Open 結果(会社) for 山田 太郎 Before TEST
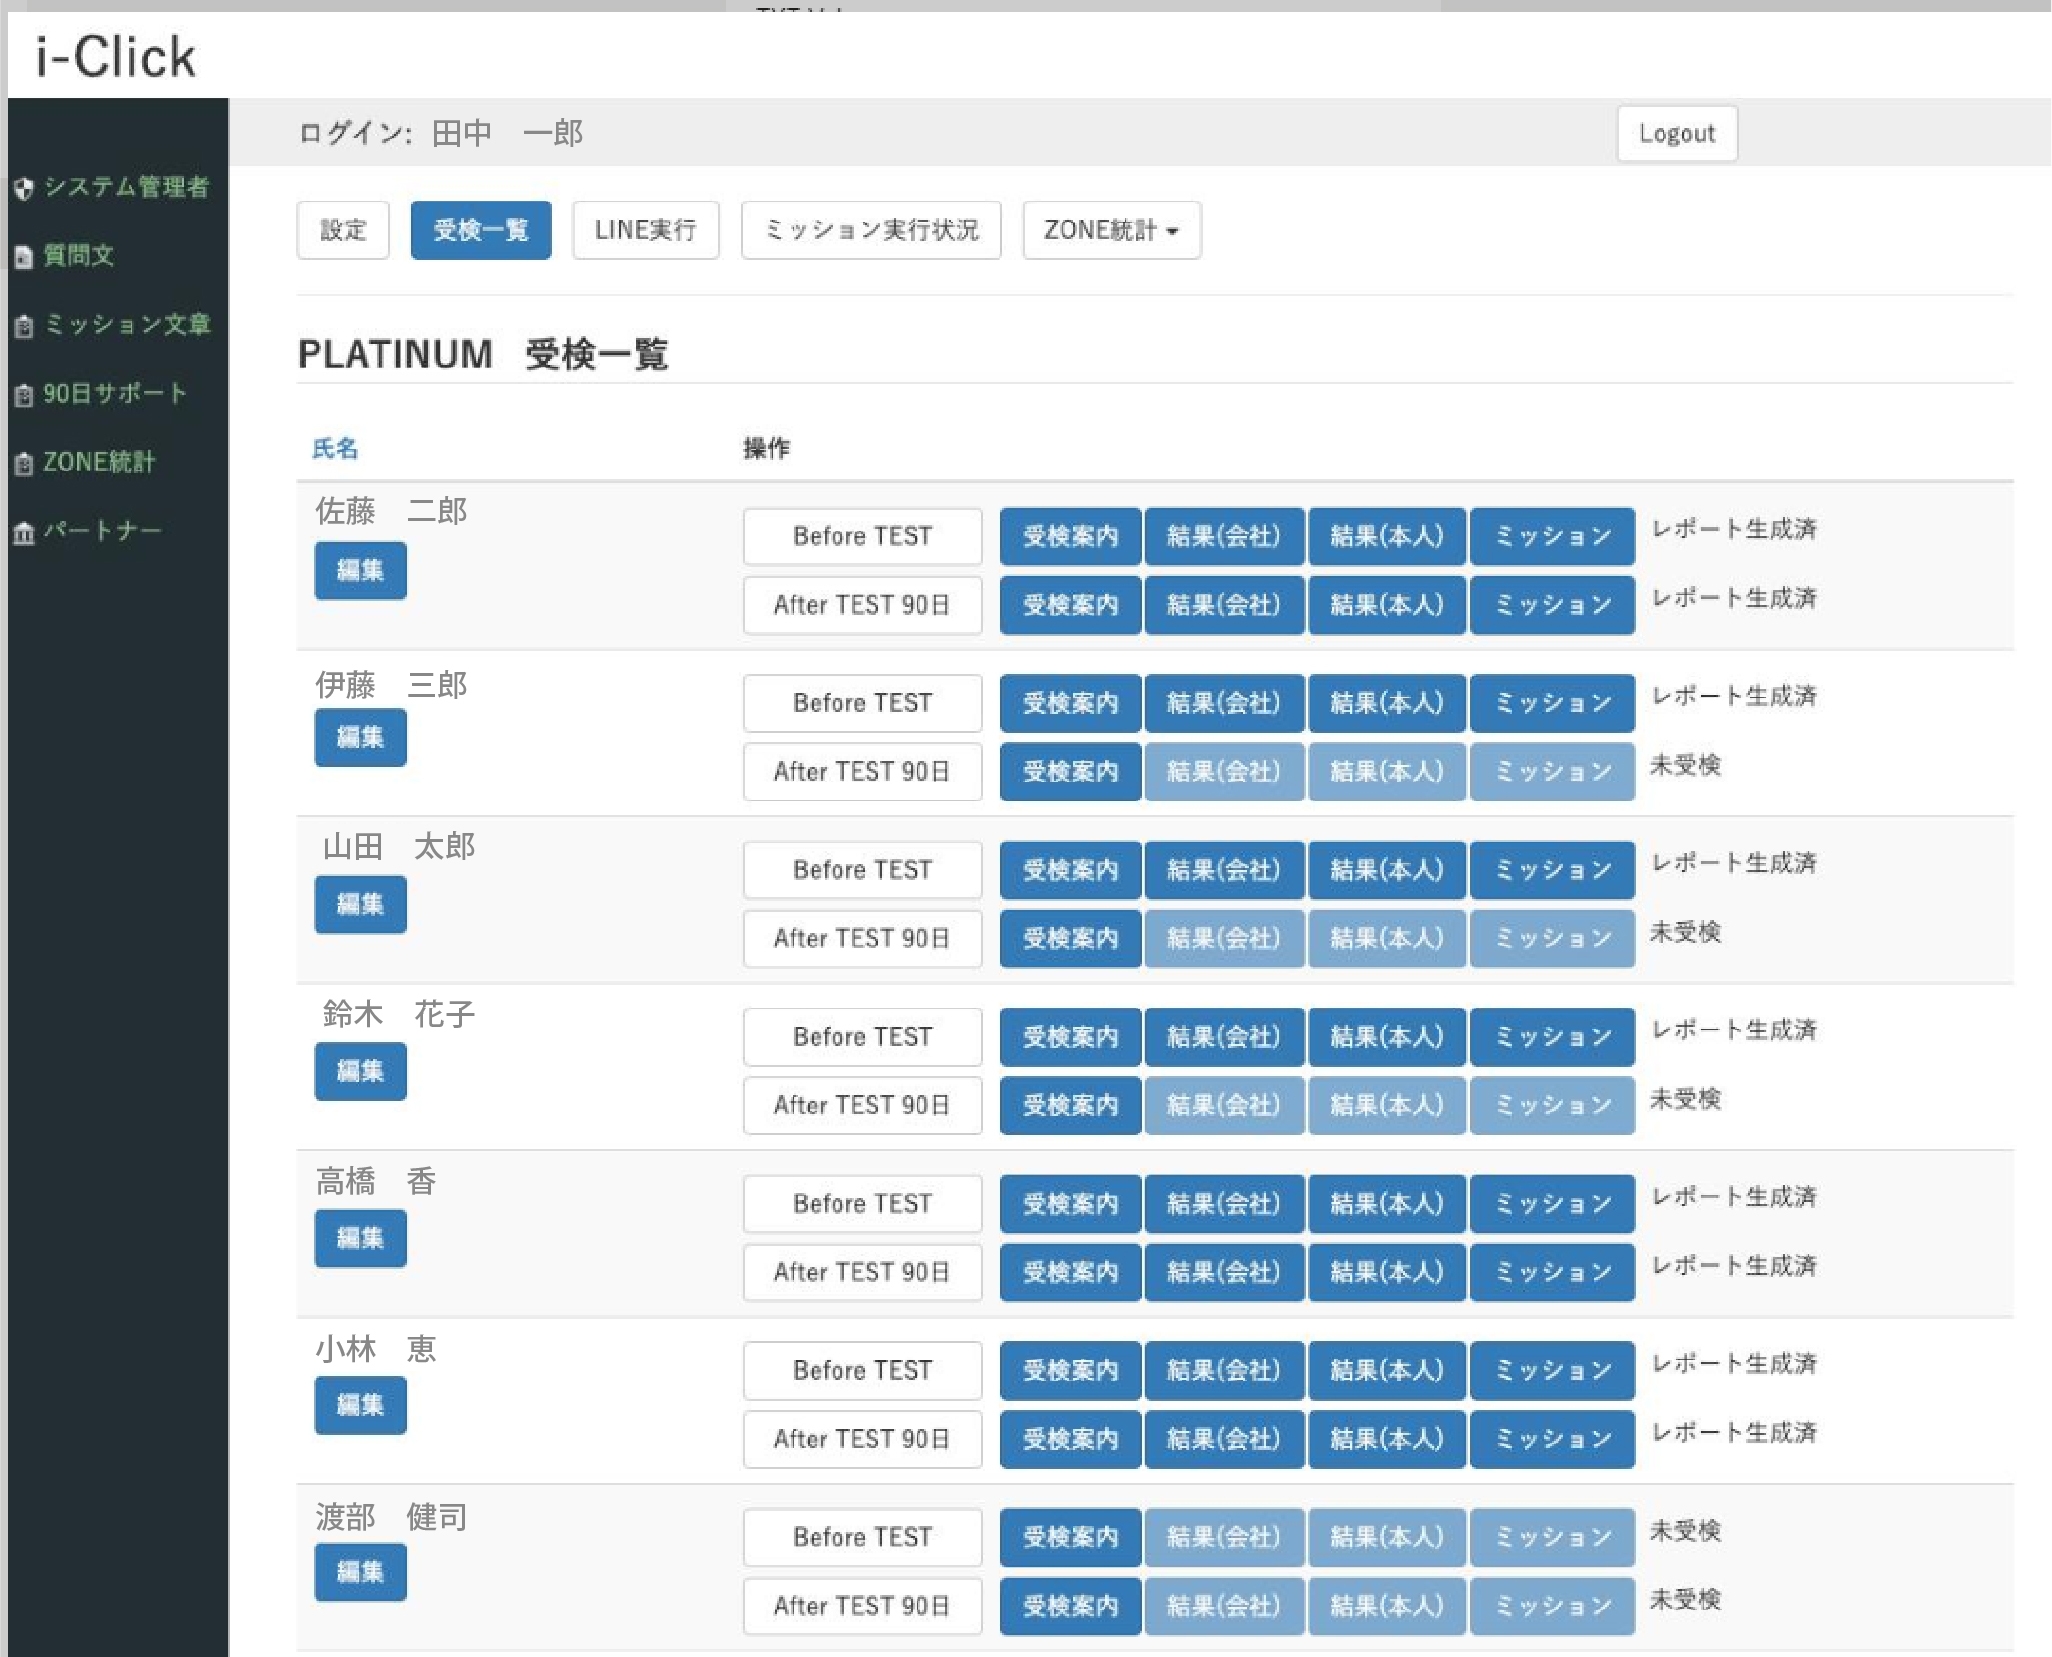 [1224, 870]
